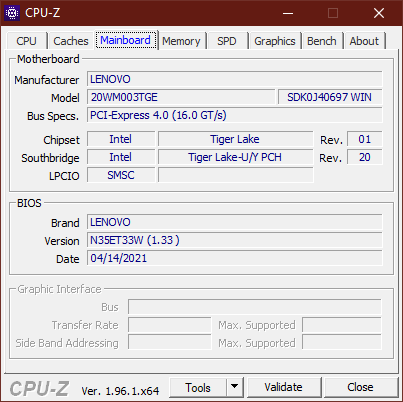Click the Close button at bottom
The width and height of the screenshot is (403, 402).
360,387
